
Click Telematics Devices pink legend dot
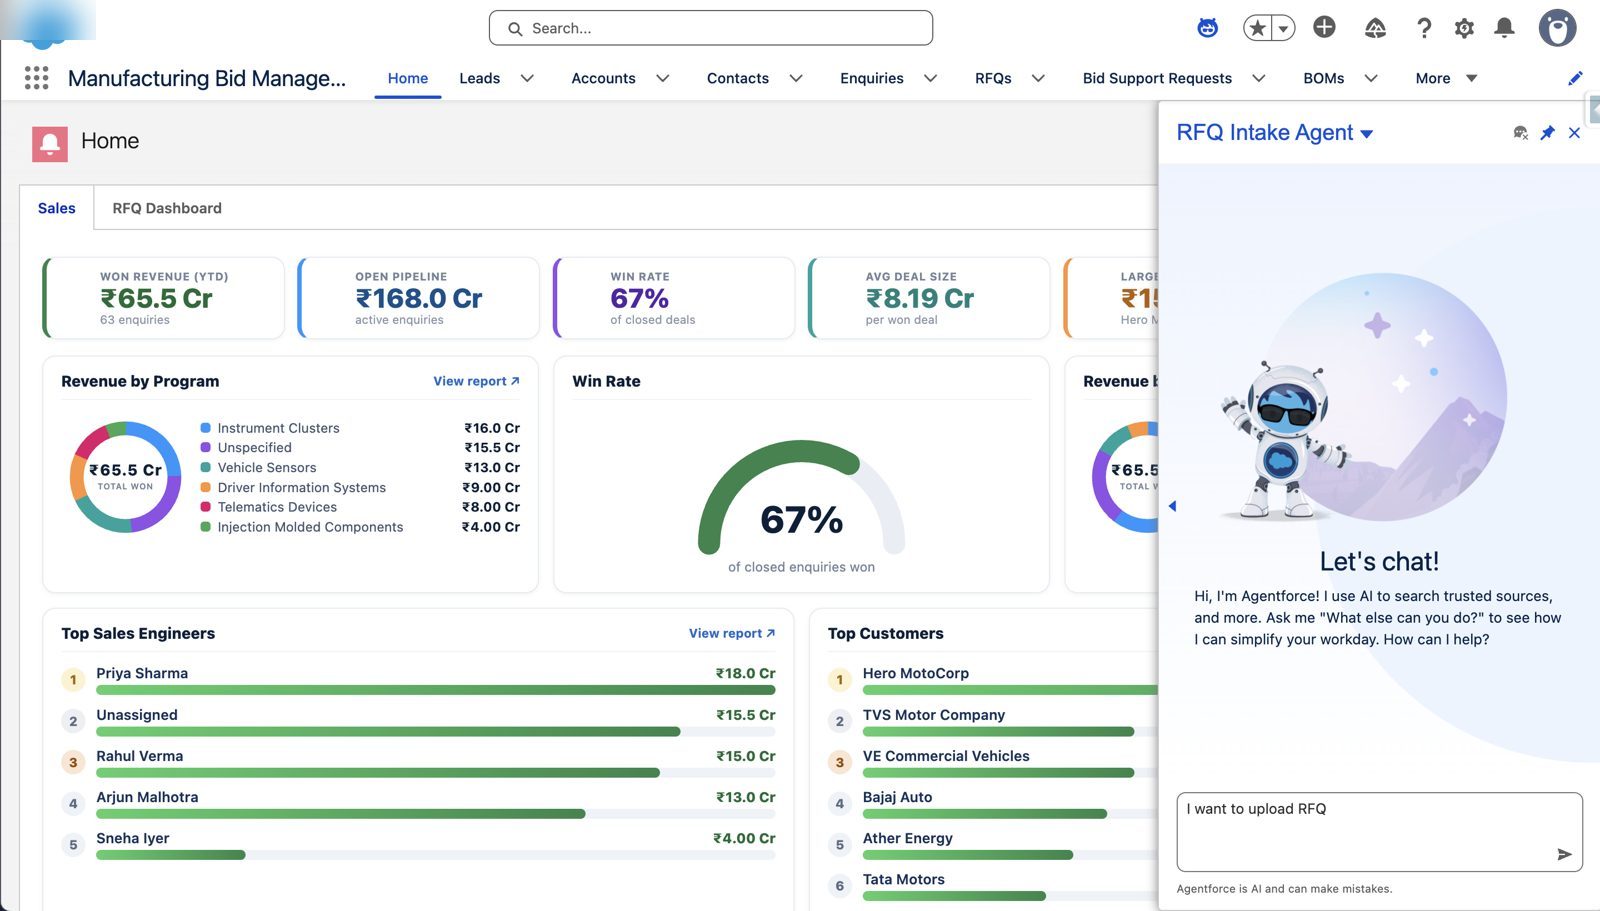[x=205, y=507]
